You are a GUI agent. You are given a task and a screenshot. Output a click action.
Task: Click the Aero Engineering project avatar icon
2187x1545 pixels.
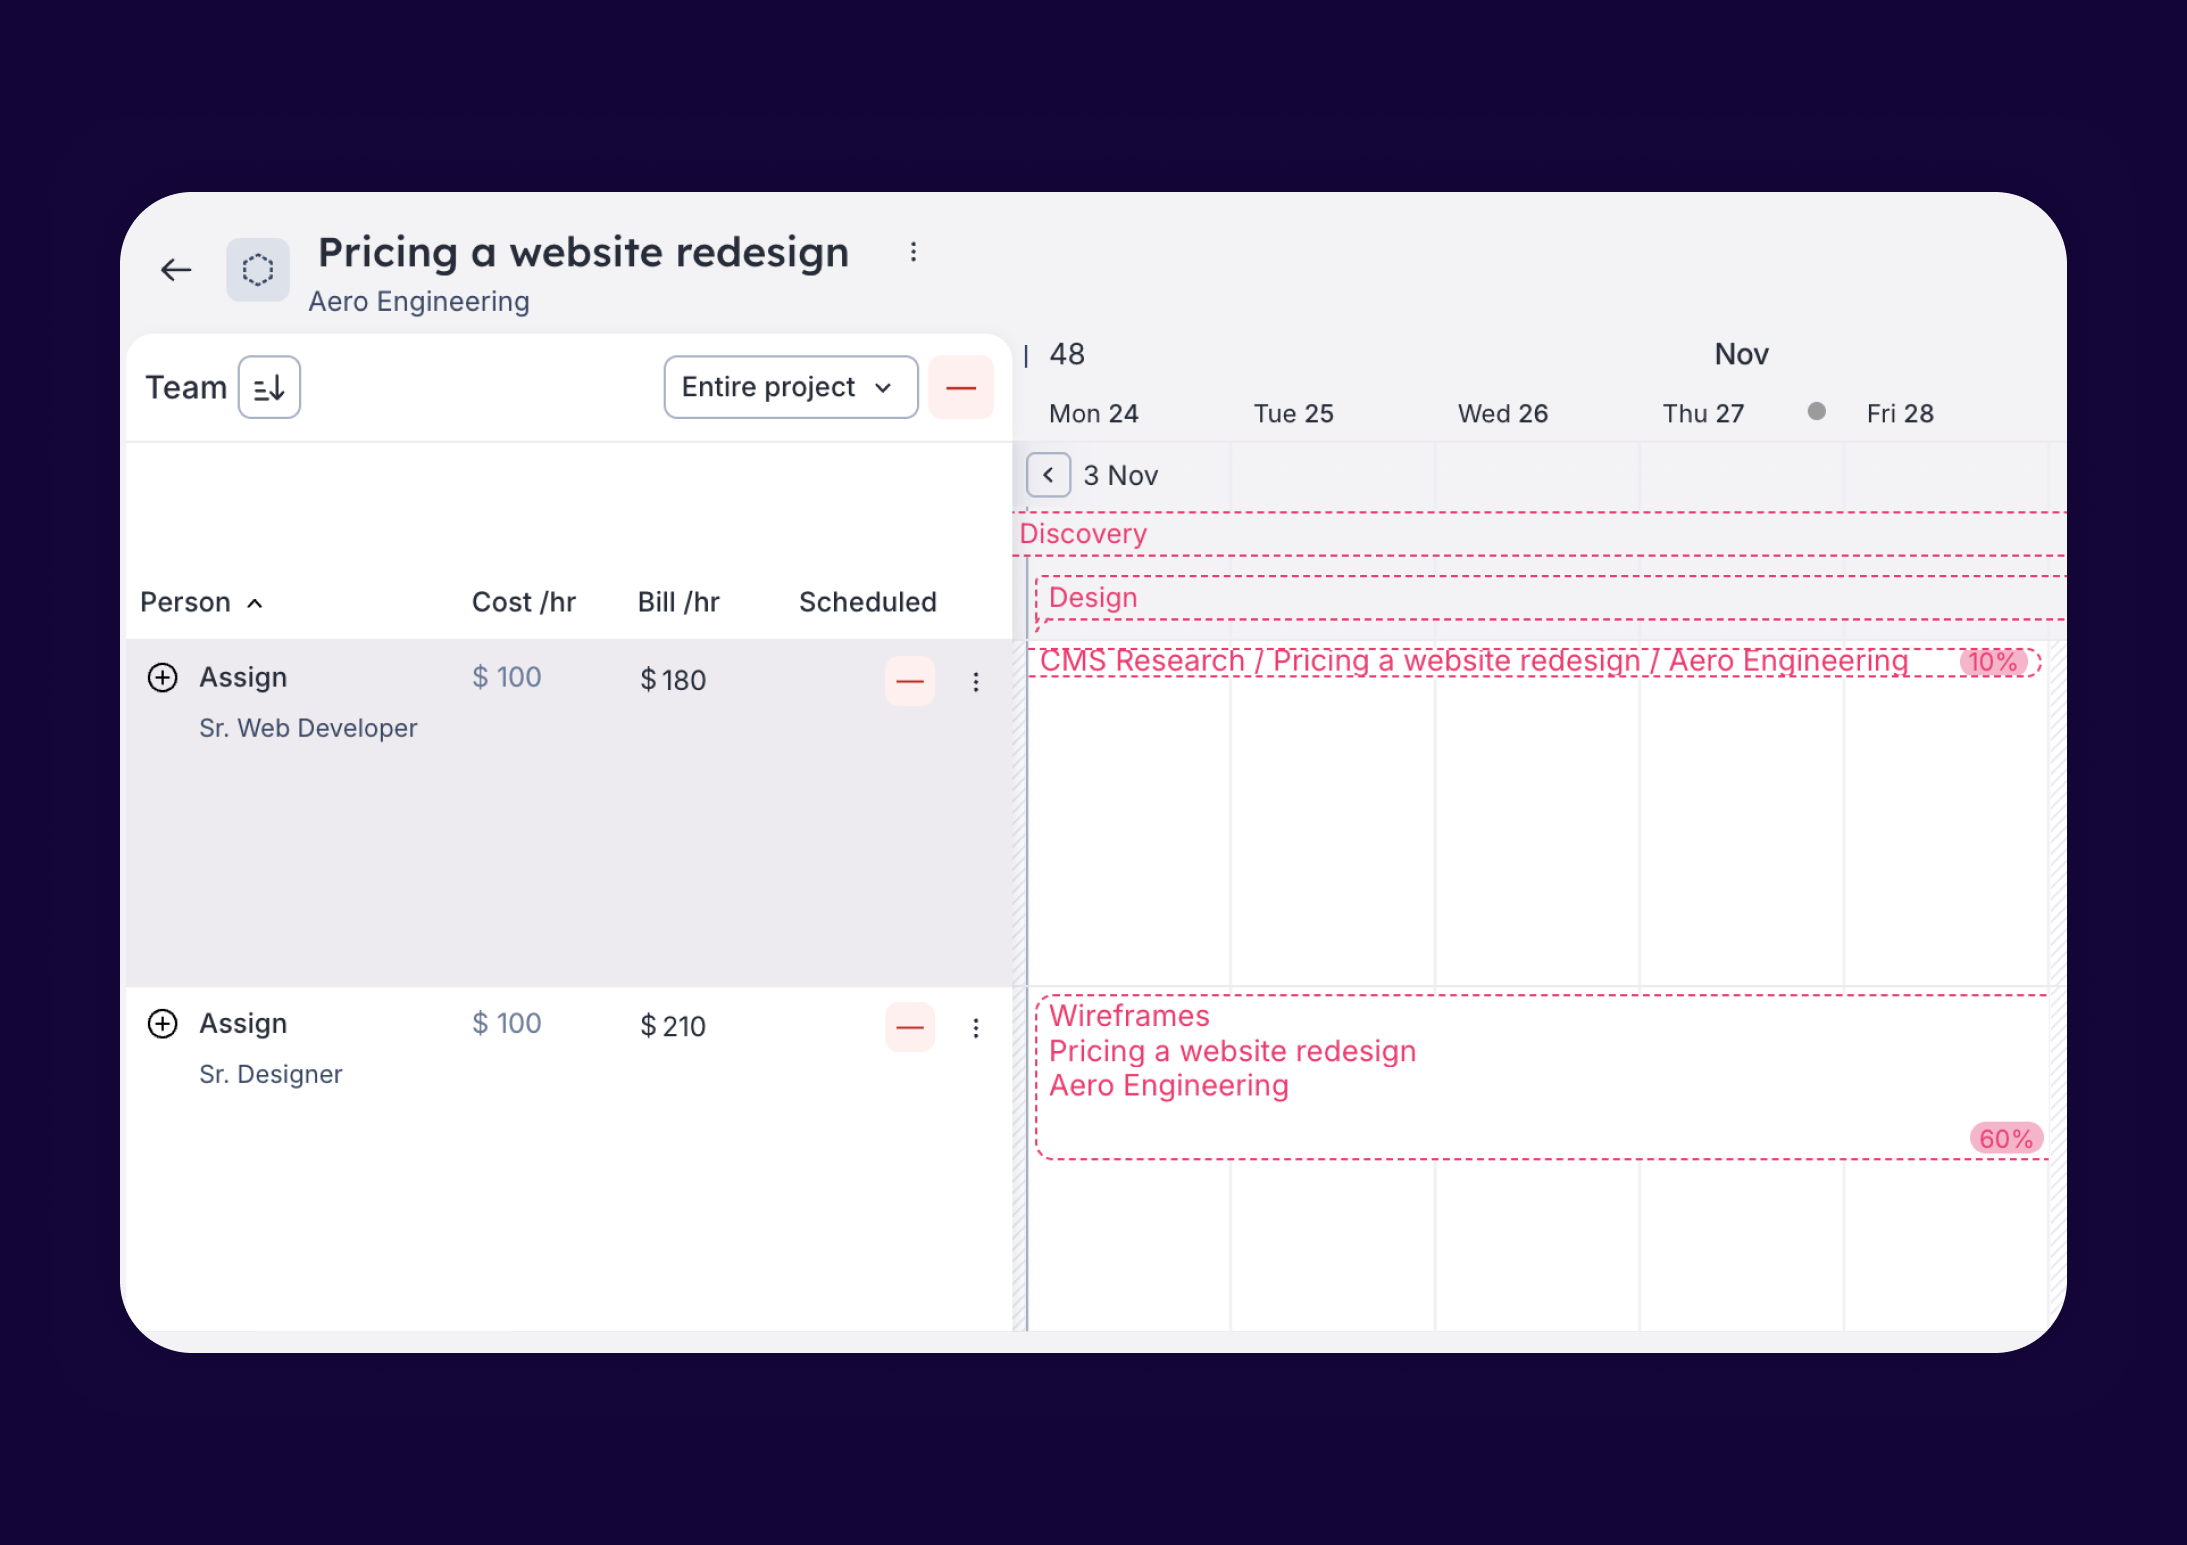pyautogui.click(x=257, y=270)
